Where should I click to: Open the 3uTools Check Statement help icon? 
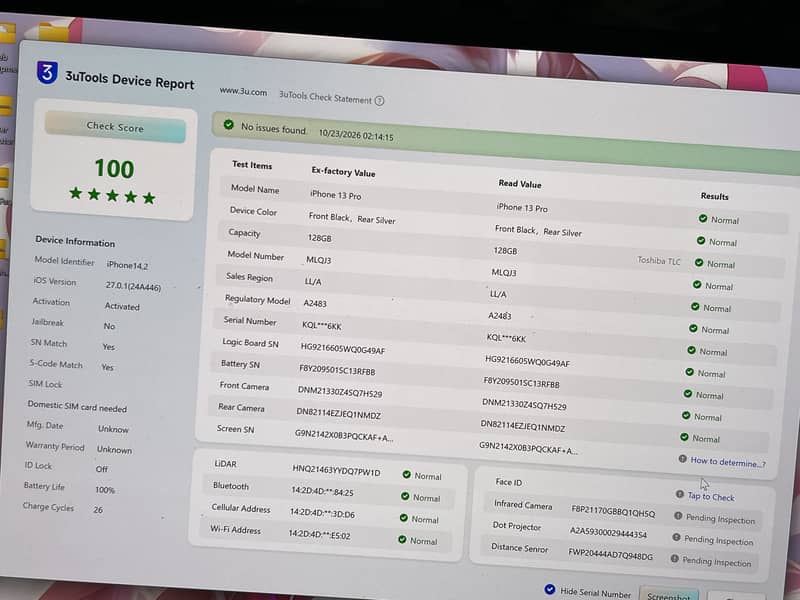(379, 101)
